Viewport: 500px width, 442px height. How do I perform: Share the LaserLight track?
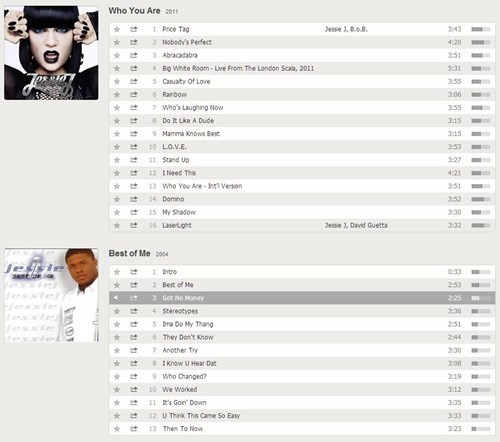pyautogui.click(x=134, y=225)
